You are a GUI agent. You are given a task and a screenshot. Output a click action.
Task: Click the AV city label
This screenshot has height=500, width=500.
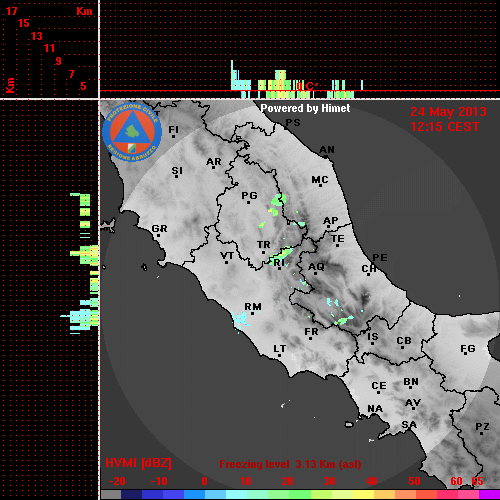(x=413, y=403)
